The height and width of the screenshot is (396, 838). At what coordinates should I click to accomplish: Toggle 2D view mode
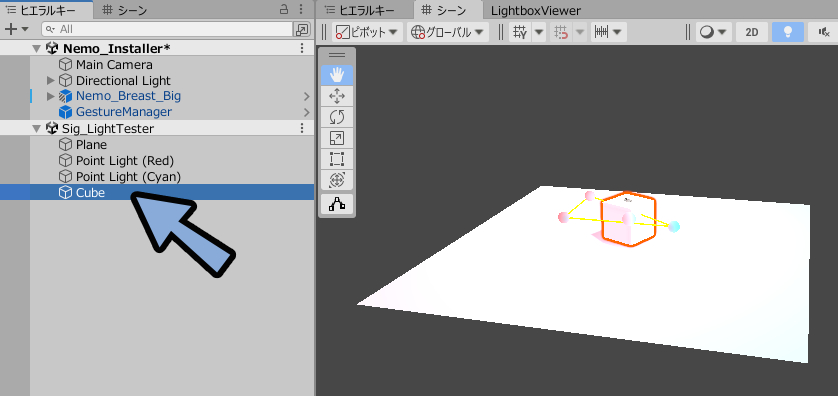[751, 32]
